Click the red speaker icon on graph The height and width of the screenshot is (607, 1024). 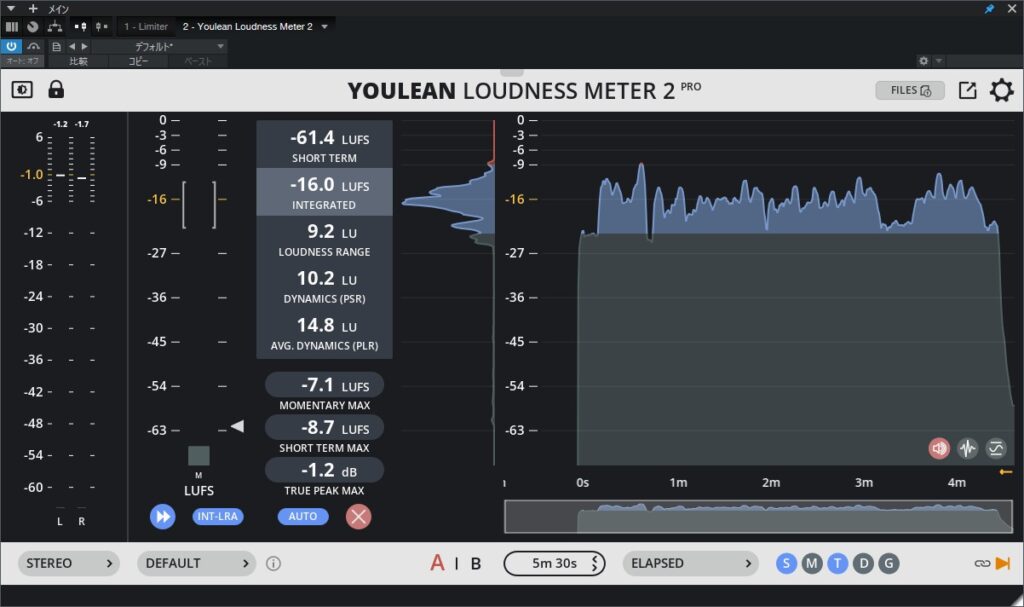[939, 448]
